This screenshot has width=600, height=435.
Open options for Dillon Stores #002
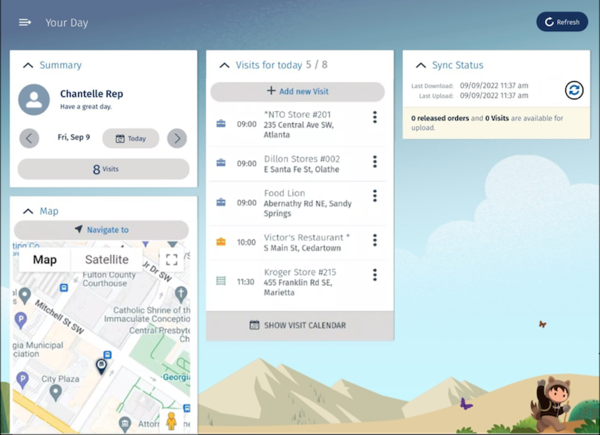[375, 161]
